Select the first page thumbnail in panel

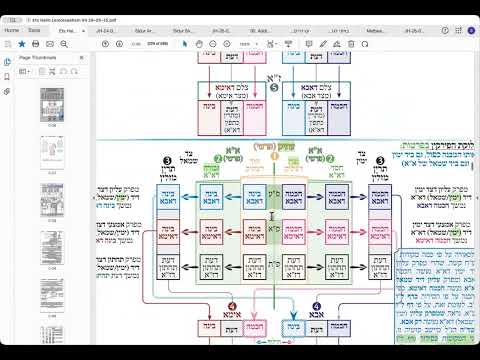tap(52, 105)
